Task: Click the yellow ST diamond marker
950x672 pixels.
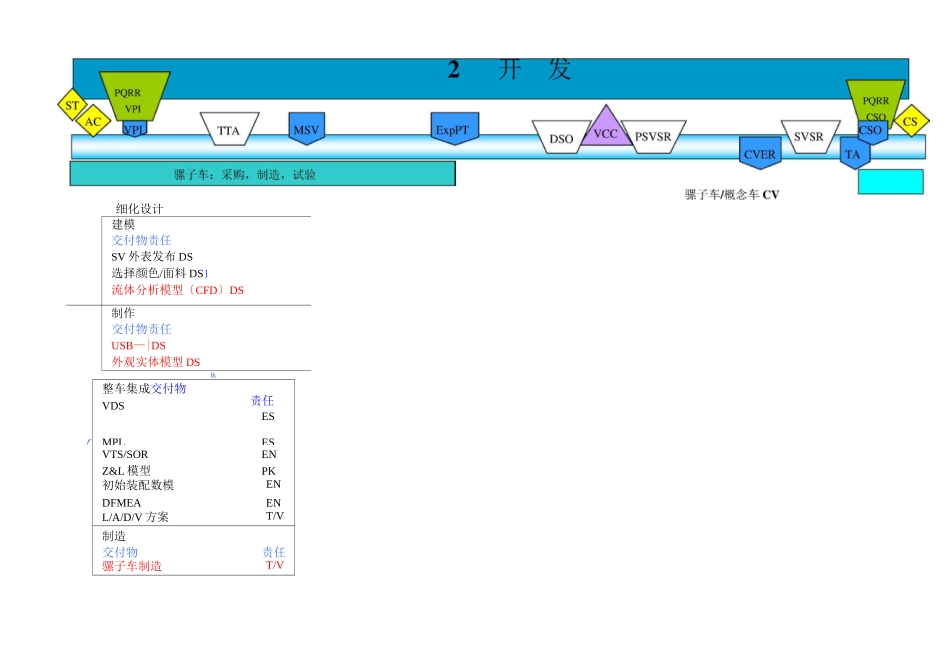Action: [71, 105]
